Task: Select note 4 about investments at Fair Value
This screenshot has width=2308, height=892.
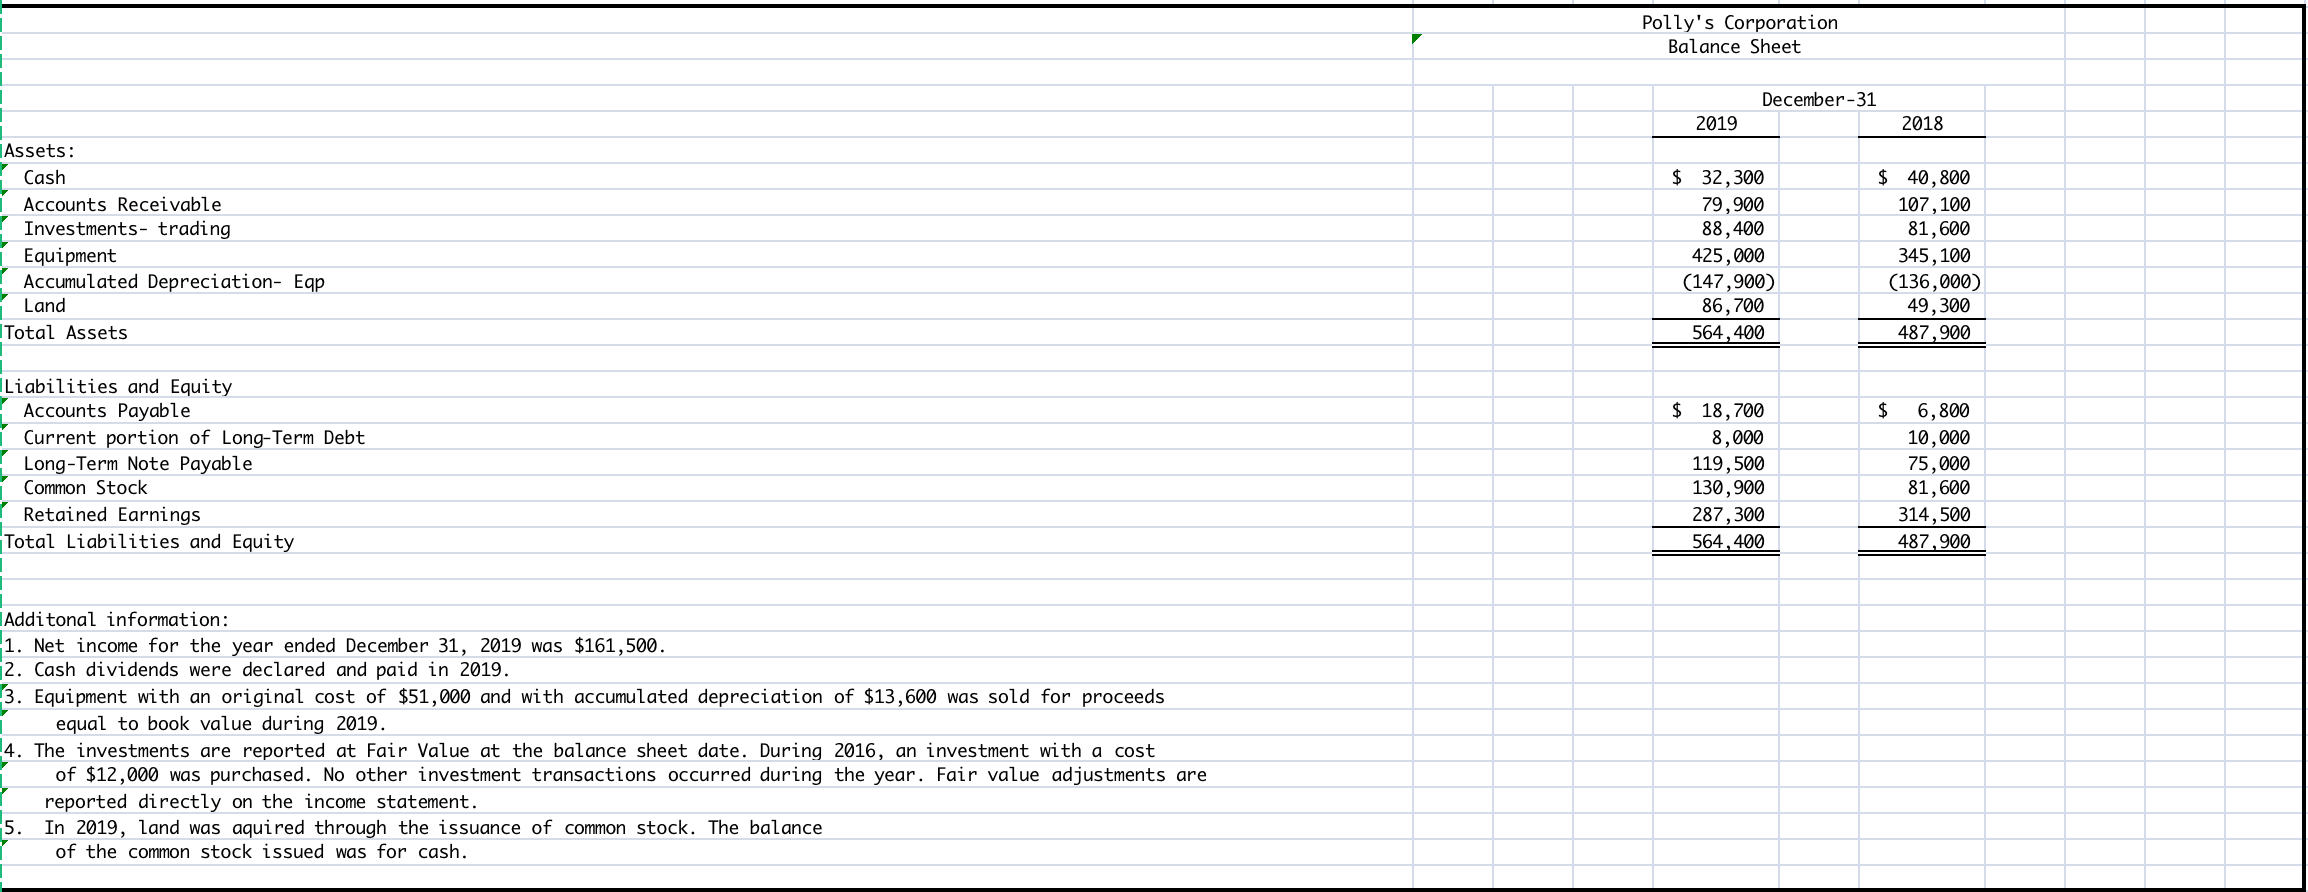Action: click(x=579, y=751)
